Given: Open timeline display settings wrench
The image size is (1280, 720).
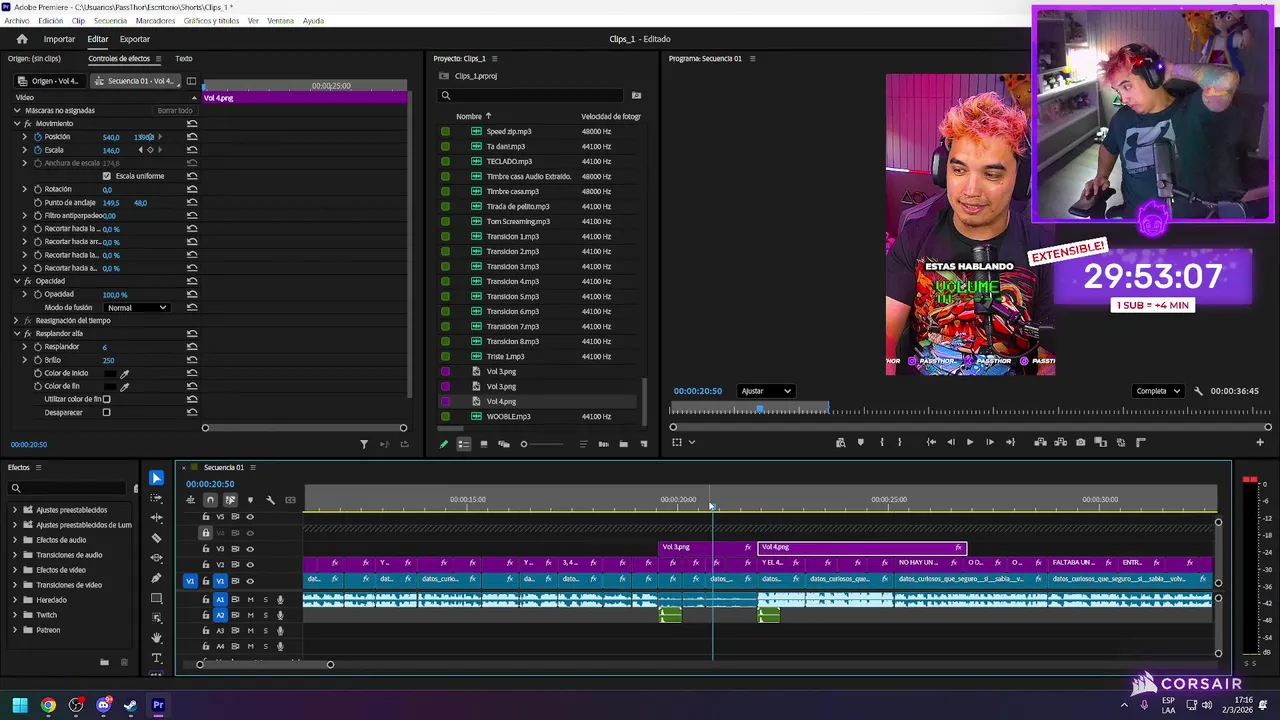Looking at the screenshot, I should tap(270, 500).
